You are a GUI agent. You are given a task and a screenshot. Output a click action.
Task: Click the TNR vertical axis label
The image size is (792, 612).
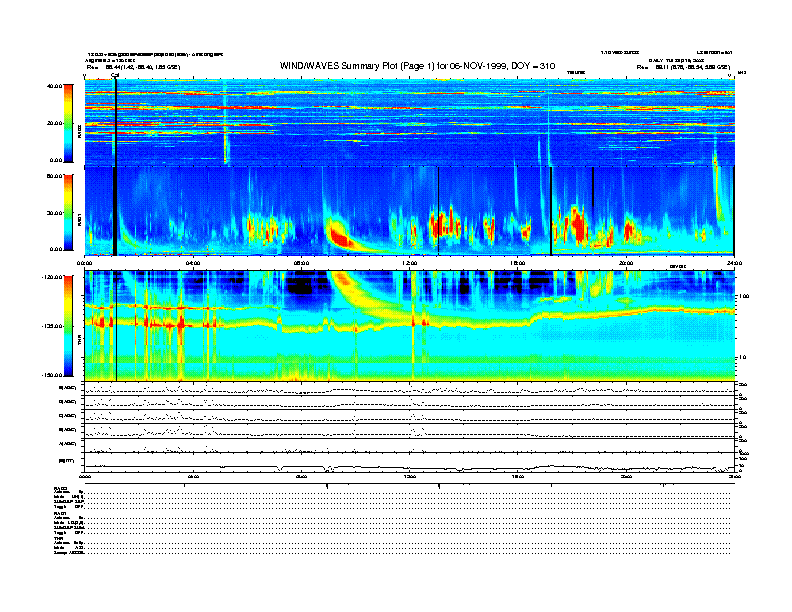pos(79,342)
